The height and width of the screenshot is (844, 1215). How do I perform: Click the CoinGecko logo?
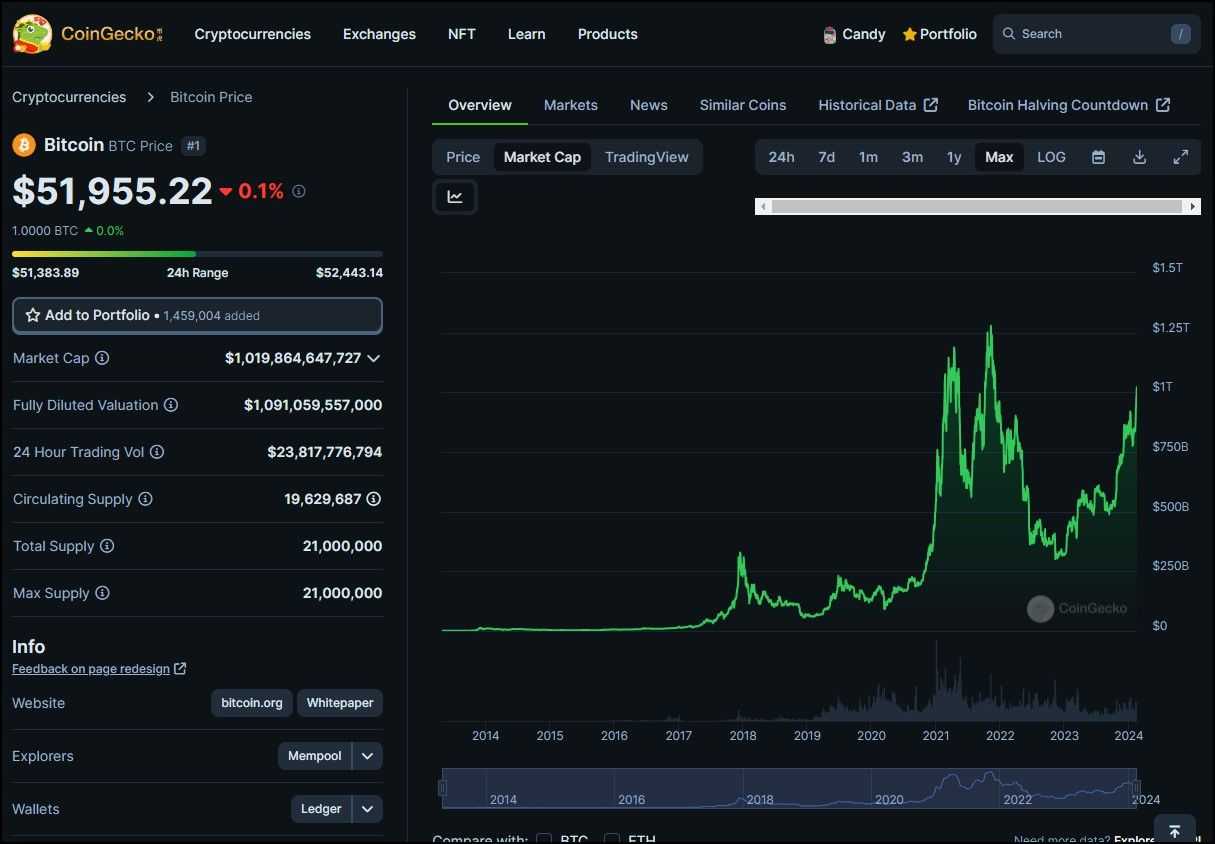coord(87,34)
